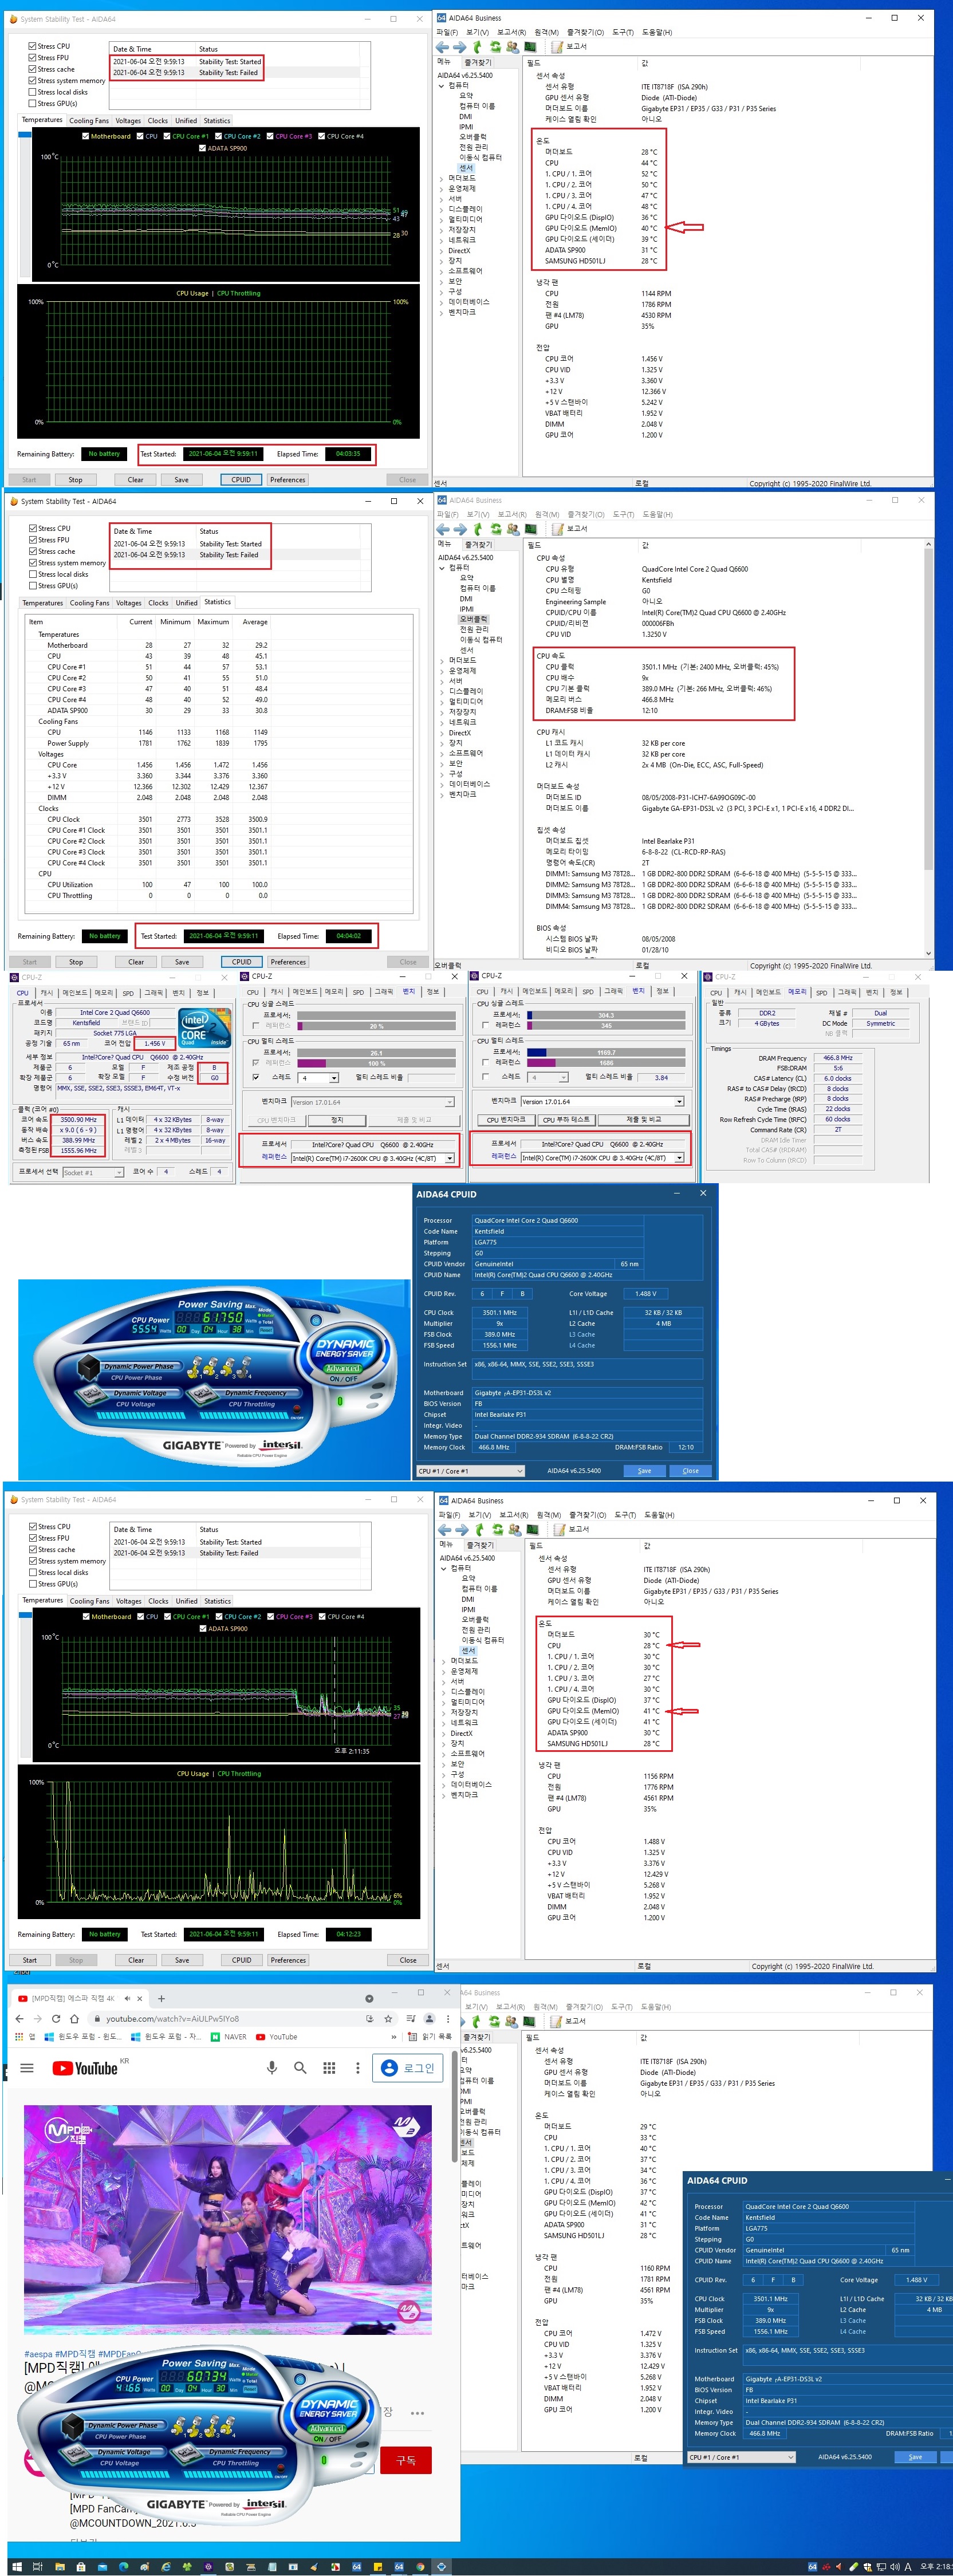Expand 마더보드 node in AIDA64 showing CPU 속성
Viewport: 953px width, 2576px height.
tap(442, 661)
